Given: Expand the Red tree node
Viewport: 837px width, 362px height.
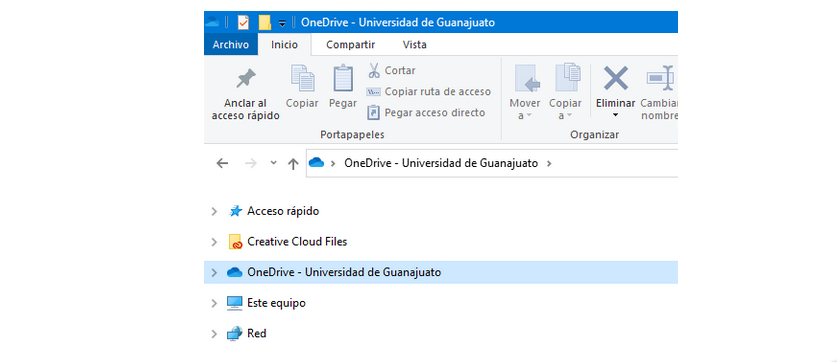Looking at the screenshot, I should point(214,334).
